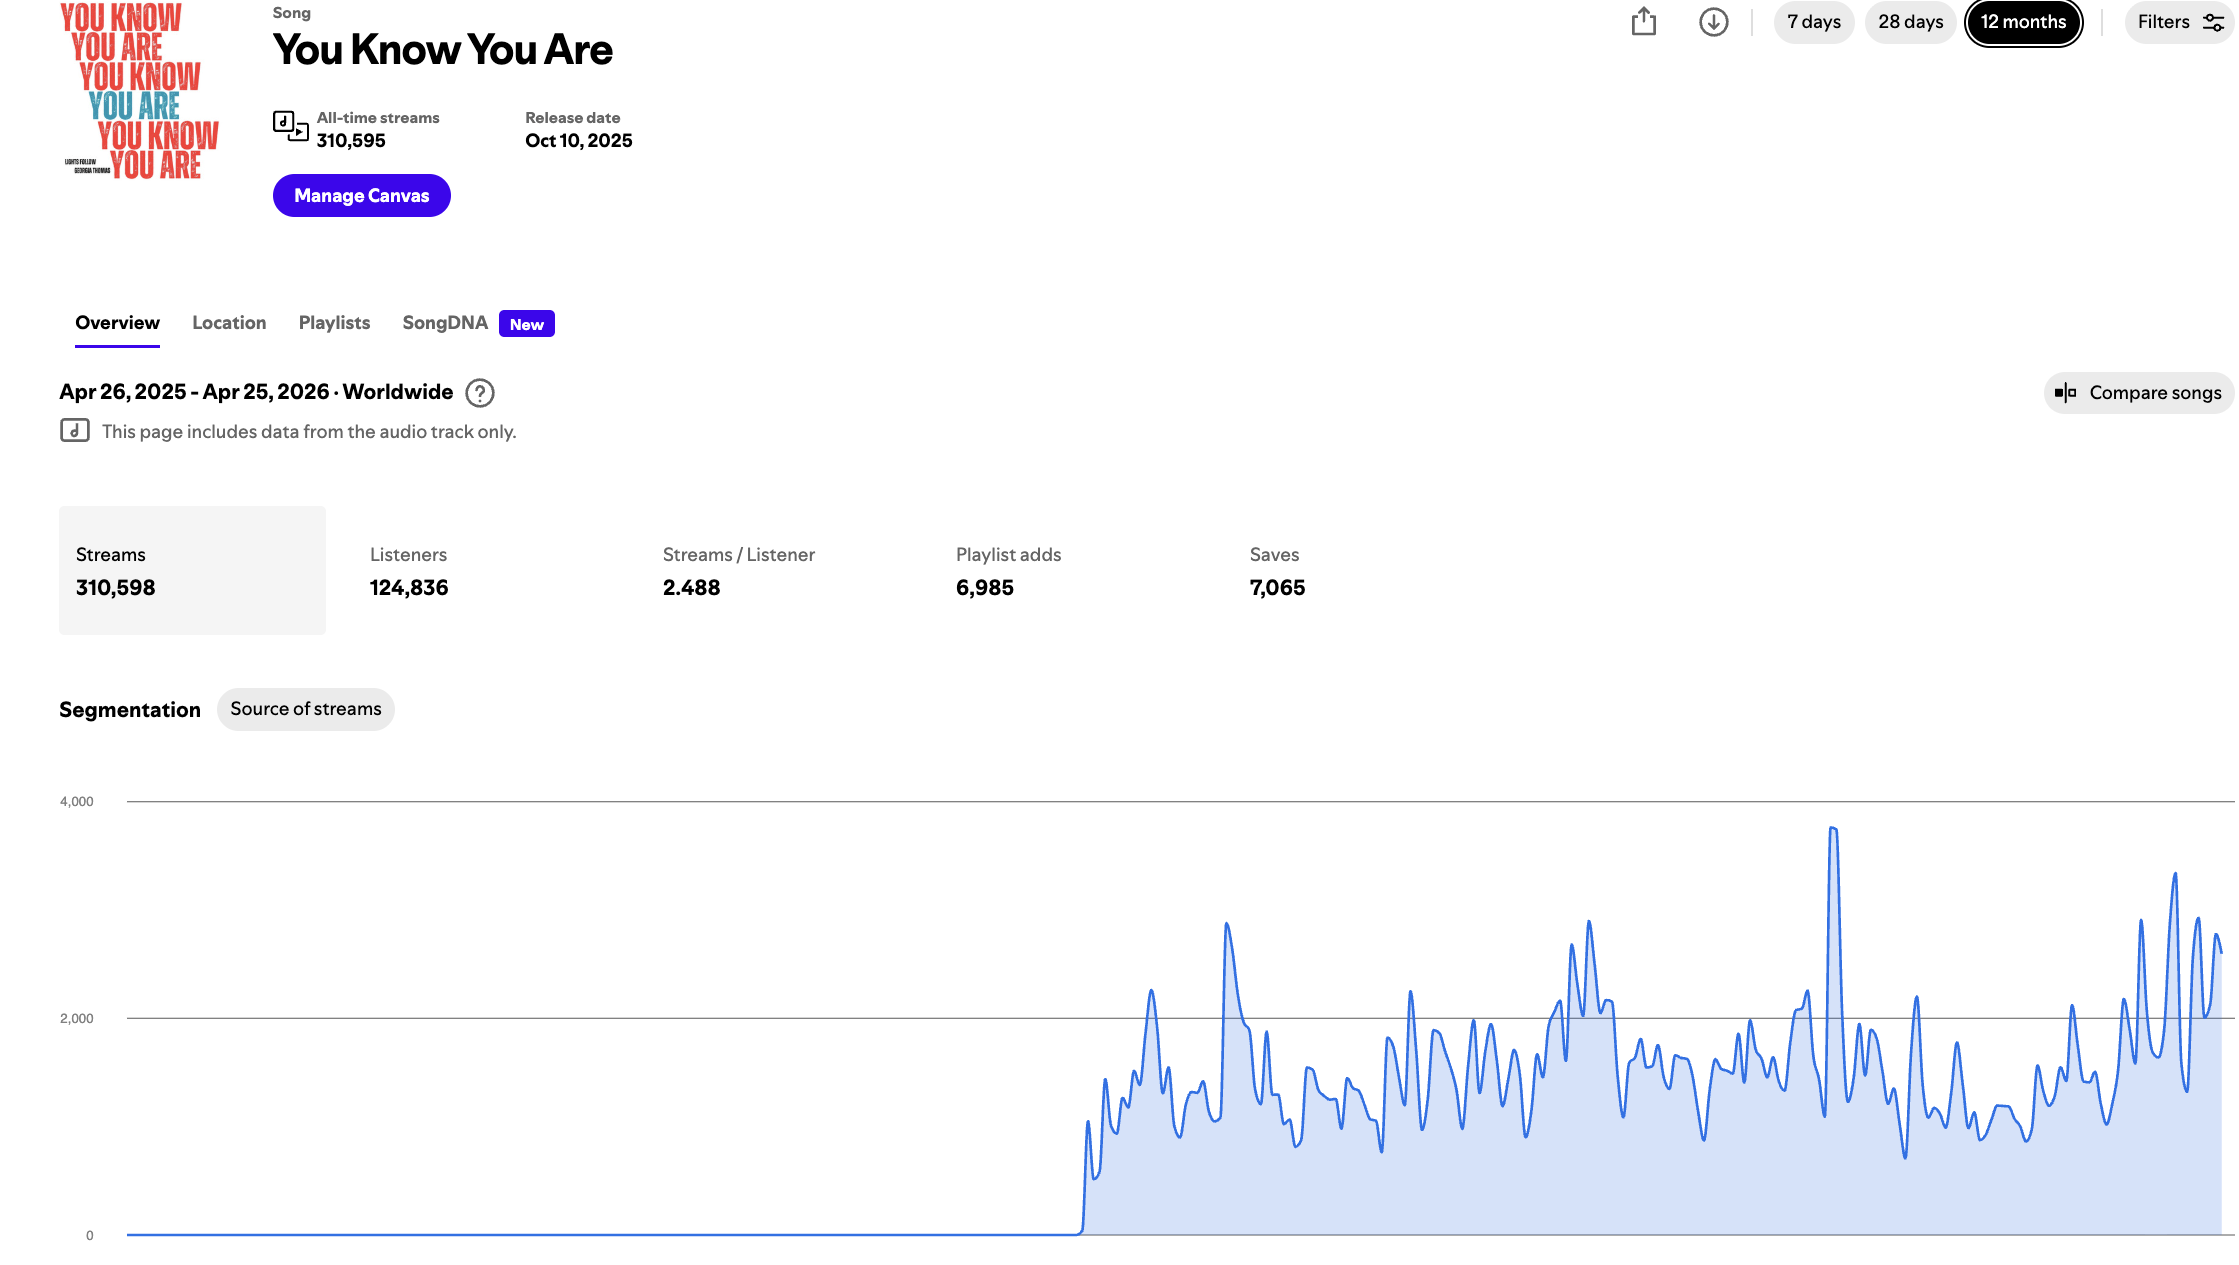2239x1265 pixels.
Task: Click the highest peak on streams chart
Action: tap(1833, 829)
